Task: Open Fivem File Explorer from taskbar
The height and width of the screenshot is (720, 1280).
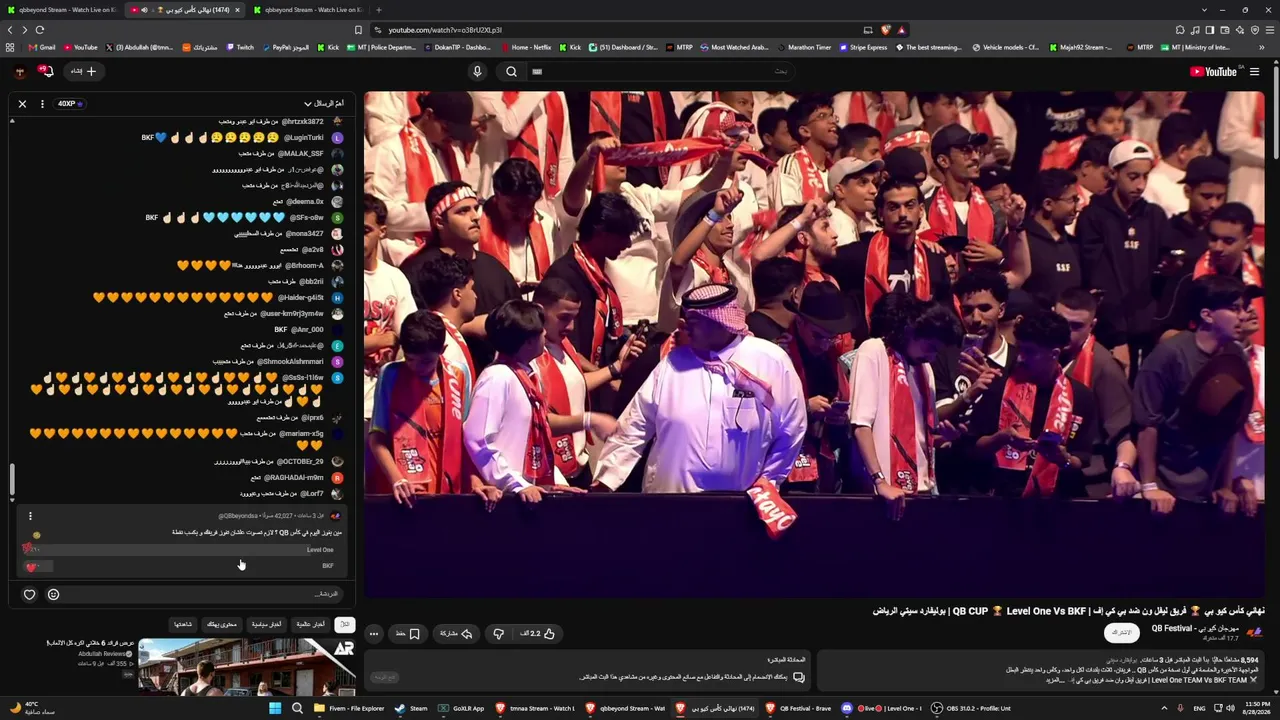Action: tap(349, 708)
